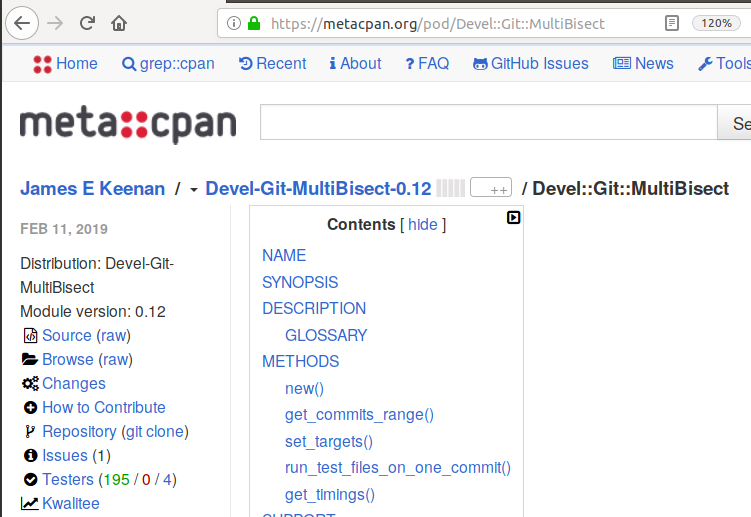The height and width of the screenshot is (517, 751).
Task: Reload the page with refresh icon
Action: pos(87,22)
